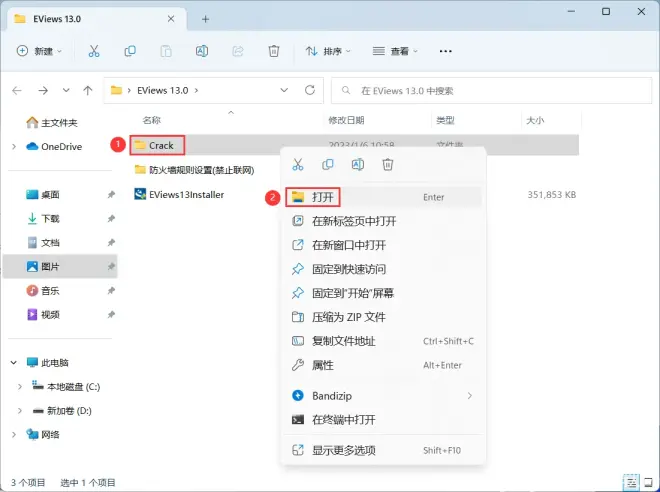Go up one folder level
Image resolution: width=660 pixels, height=492 pixels.
(88, 90)
